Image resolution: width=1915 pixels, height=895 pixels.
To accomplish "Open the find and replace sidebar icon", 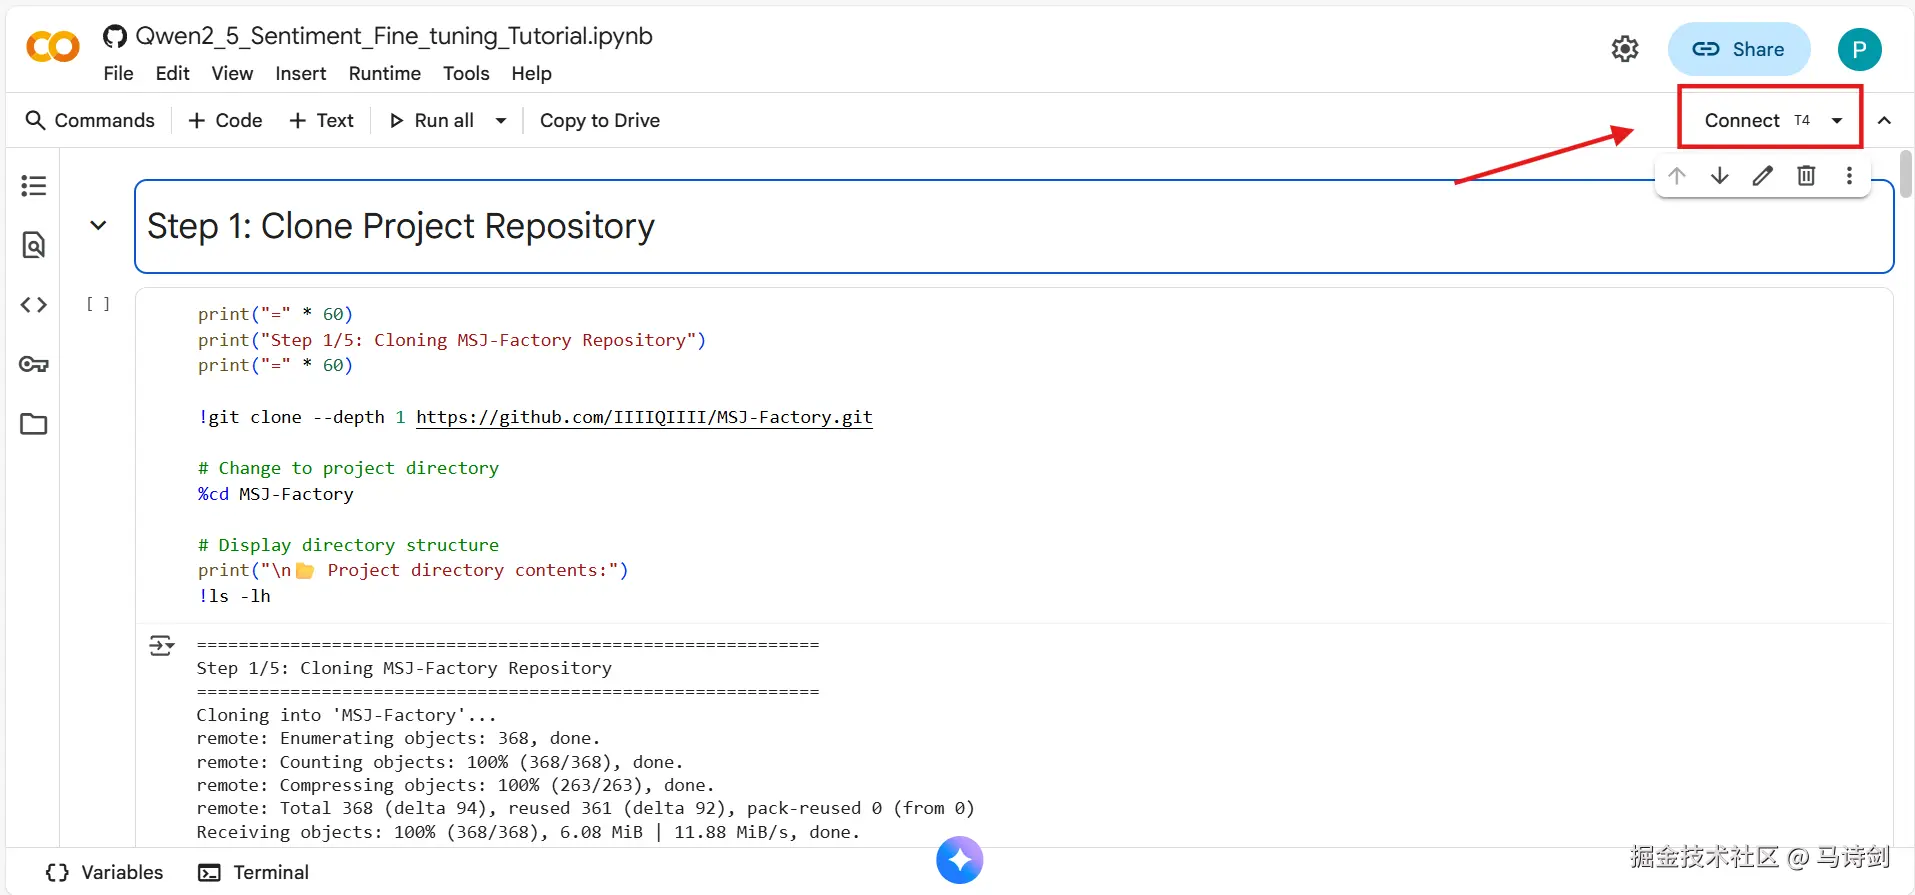I will [x=34, y=245].
